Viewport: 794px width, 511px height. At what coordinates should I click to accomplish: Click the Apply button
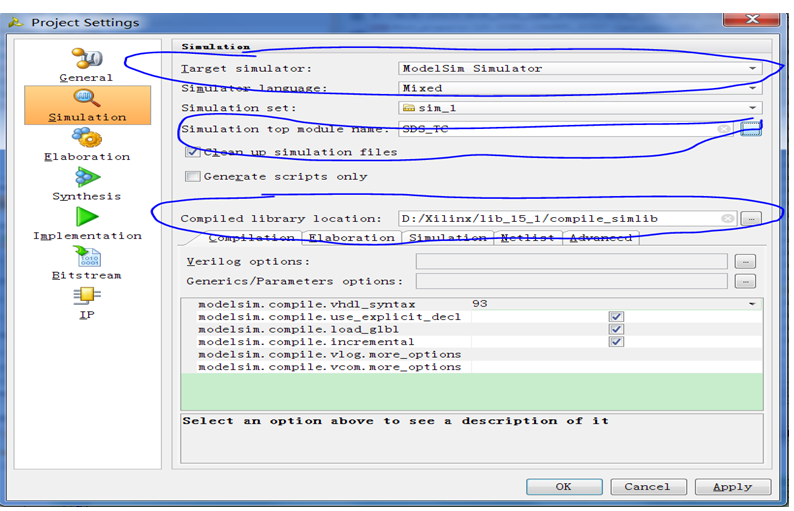pos(733,487)
